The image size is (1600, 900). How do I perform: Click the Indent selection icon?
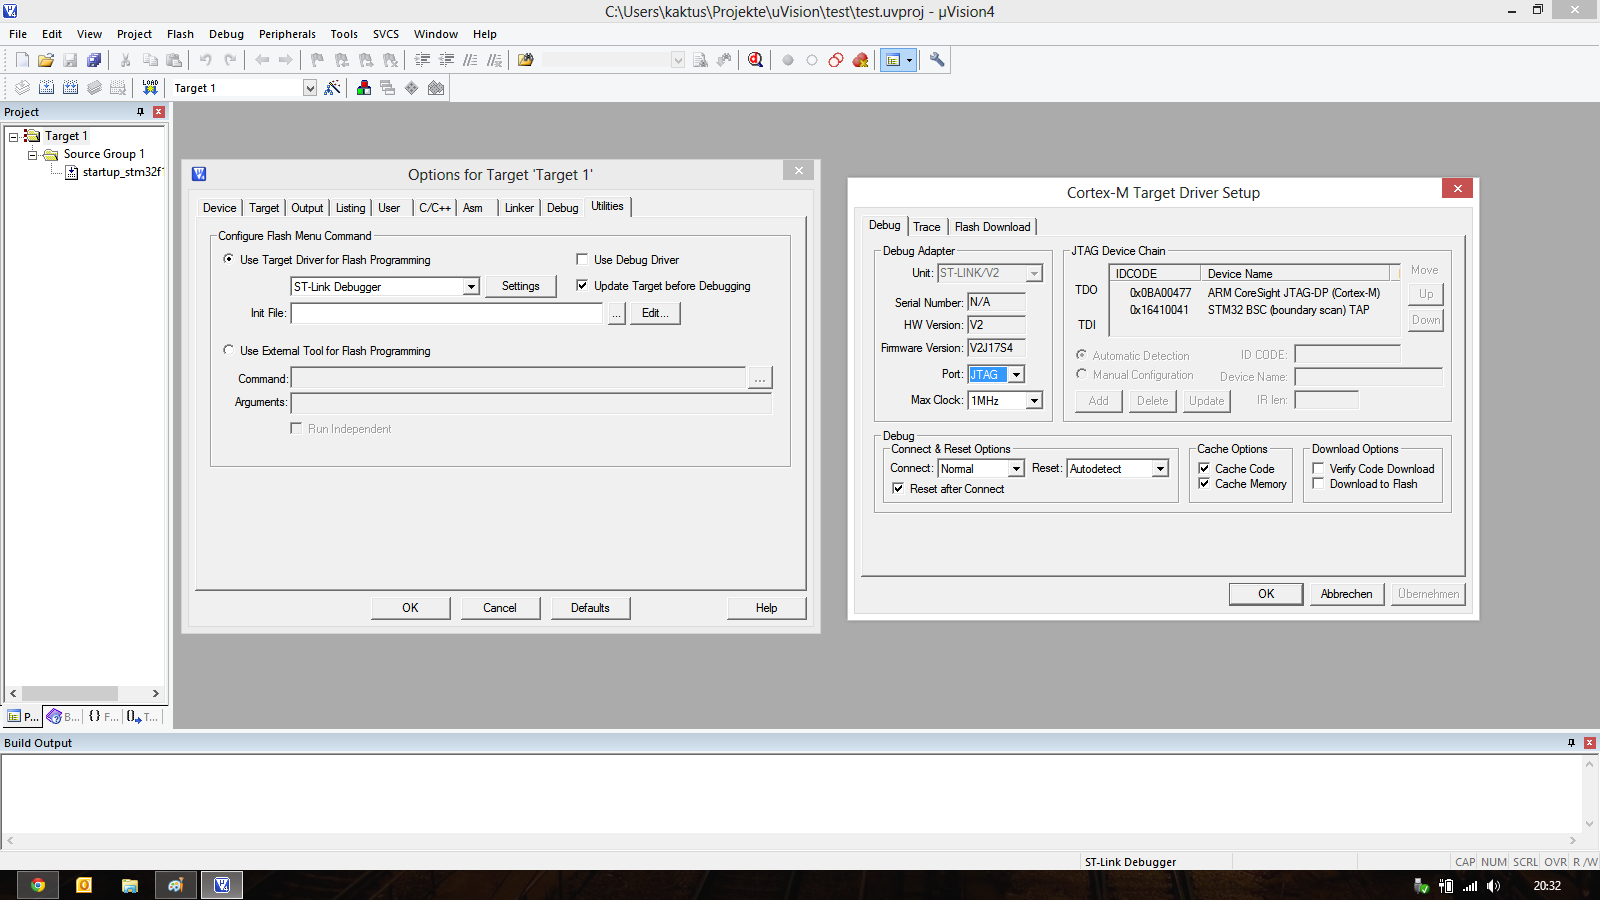[x=422, y=60]
